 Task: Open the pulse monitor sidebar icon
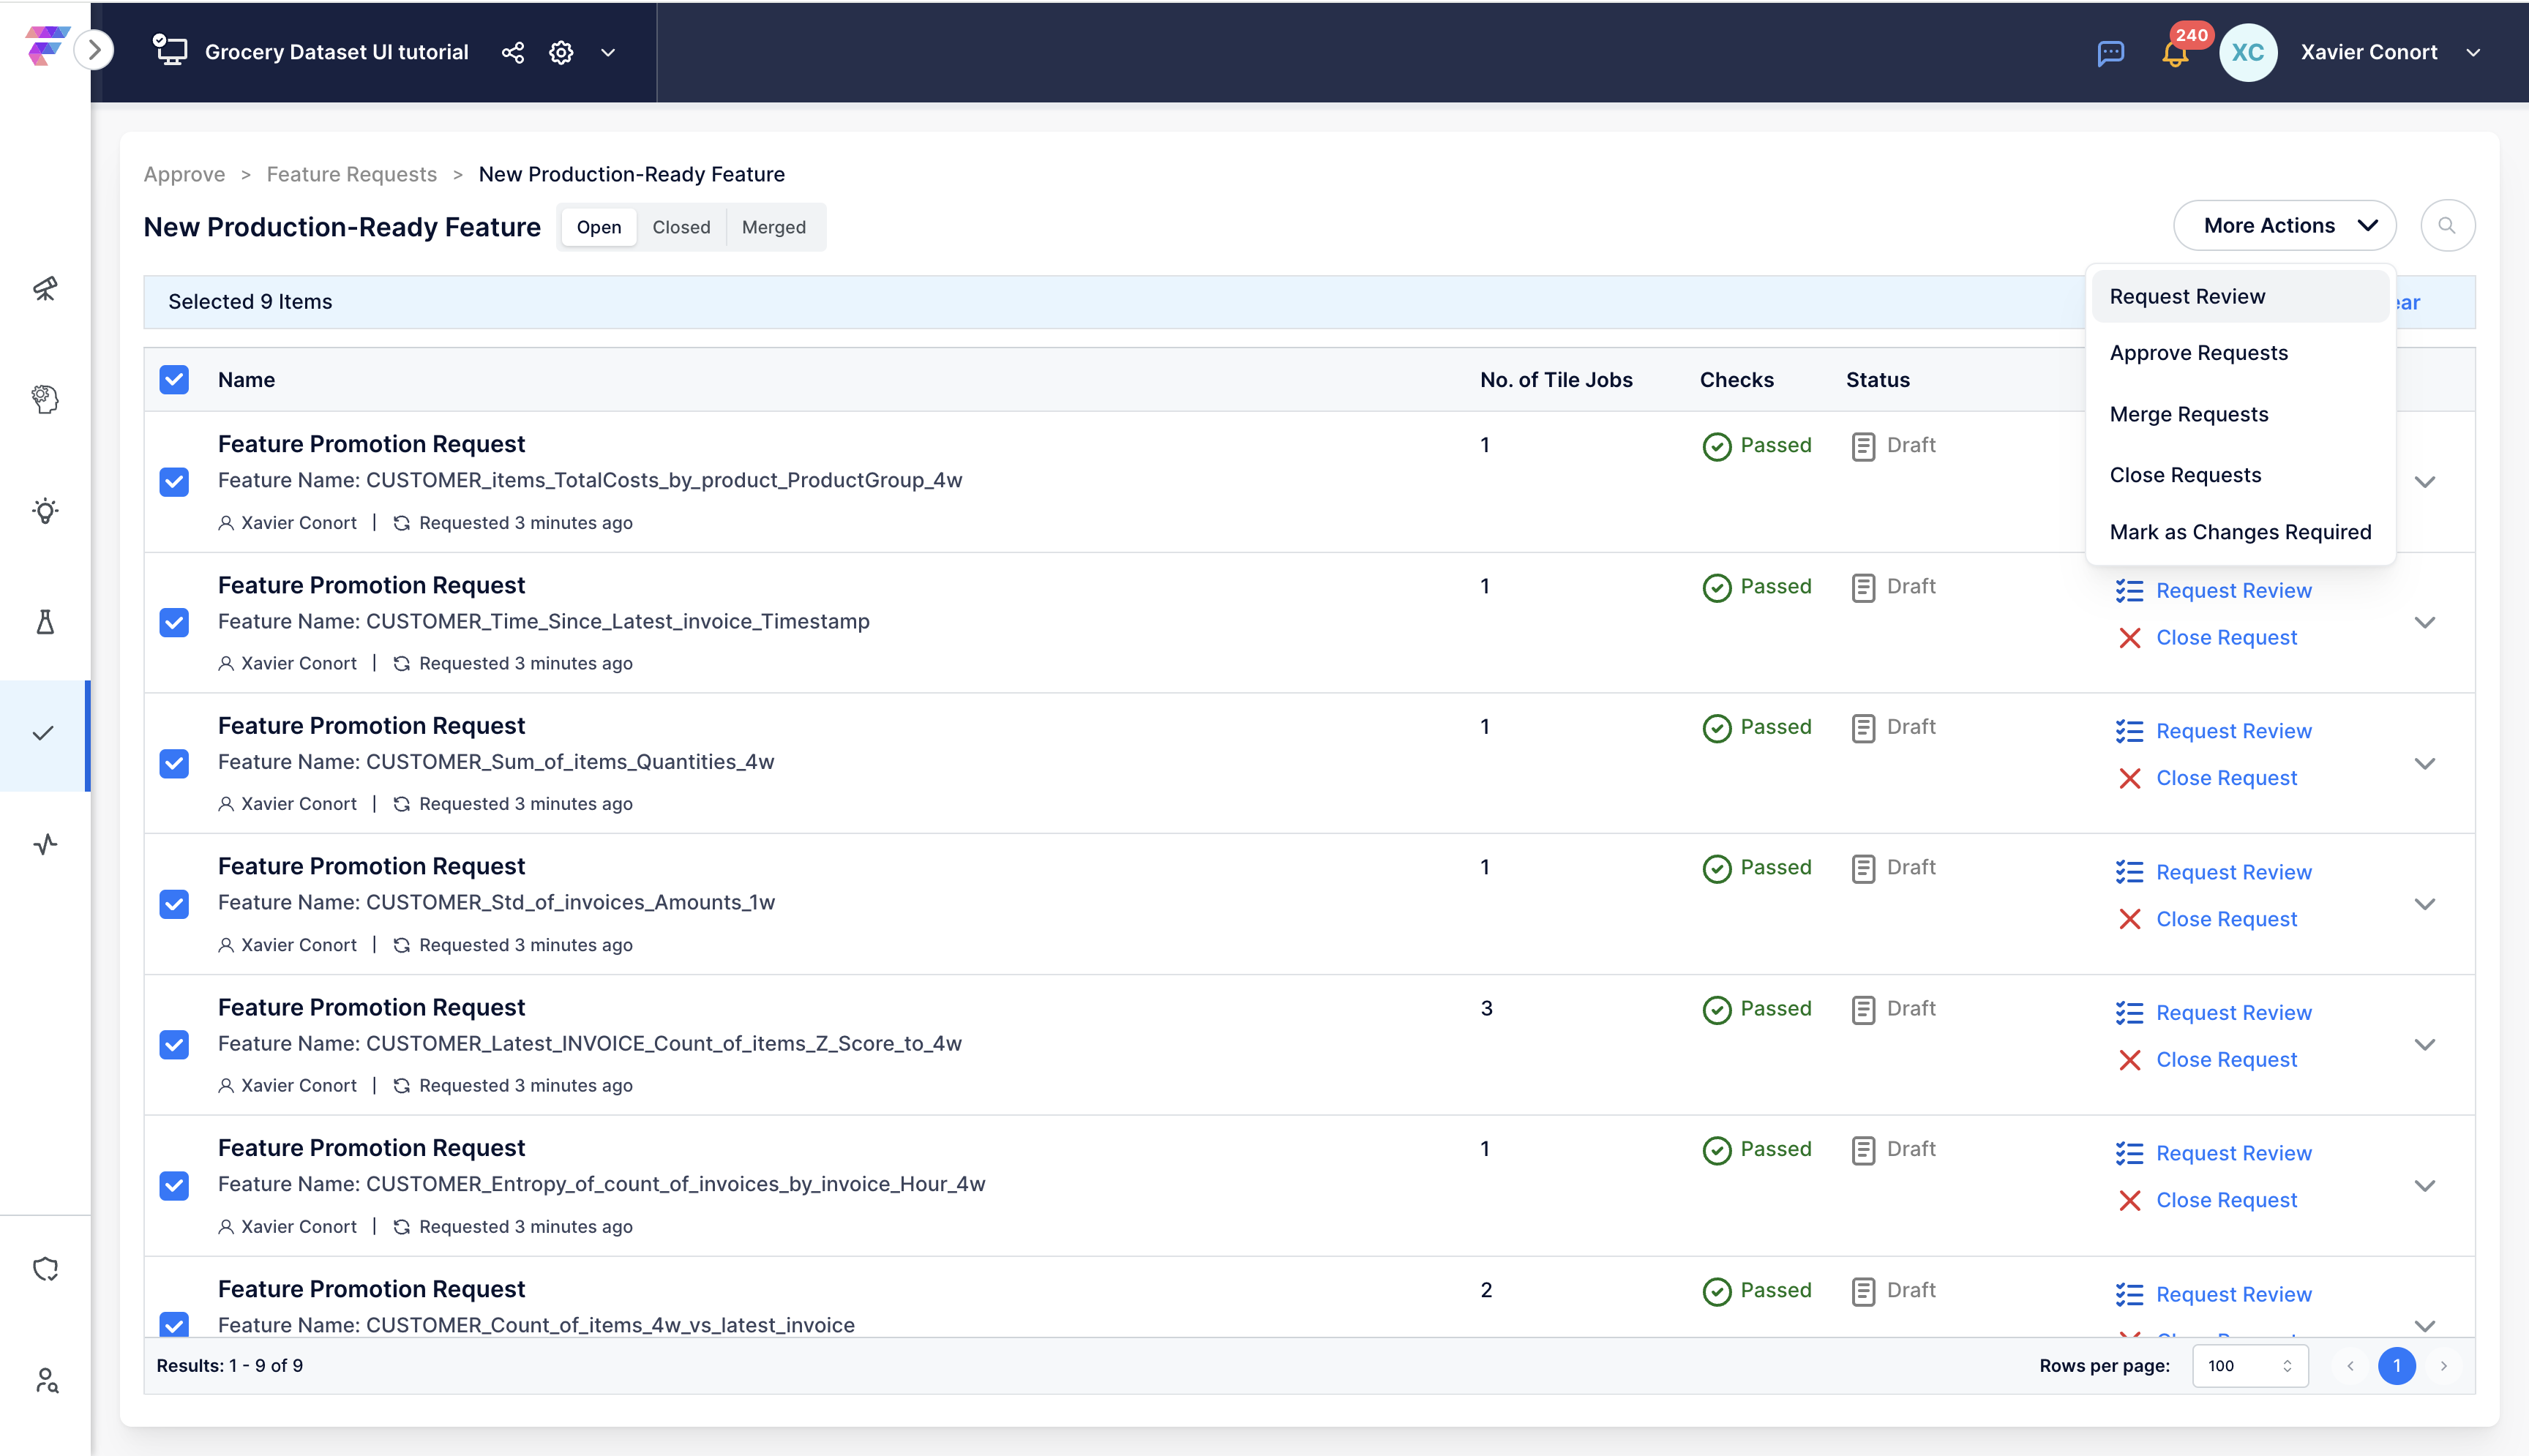coord(45,844)
